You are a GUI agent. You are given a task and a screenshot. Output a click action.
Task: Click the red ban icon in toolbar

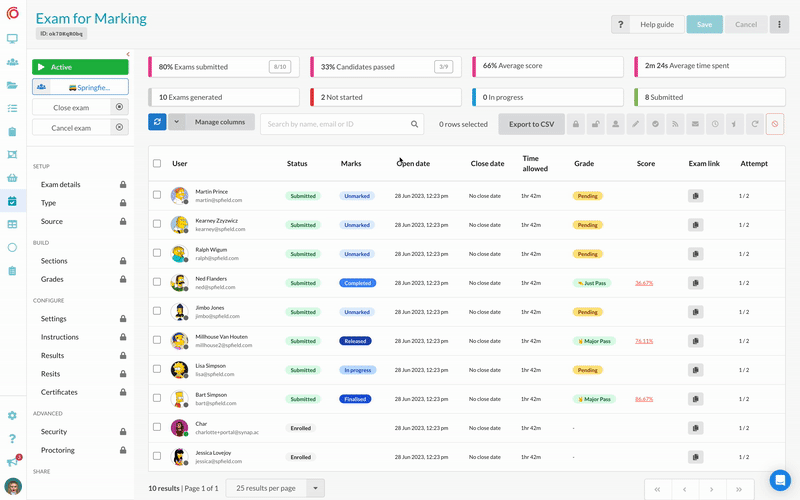775,124
